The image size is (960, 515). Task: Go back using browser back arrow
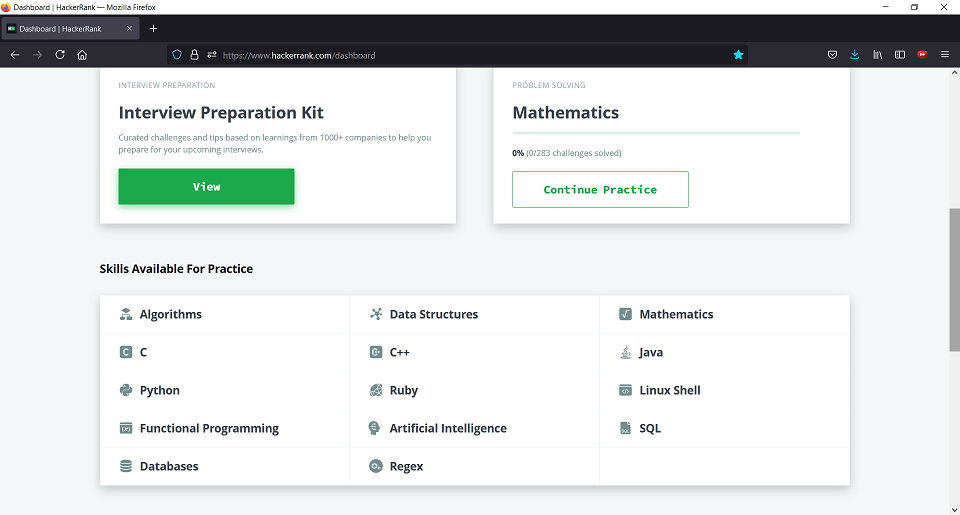[15, 55]
